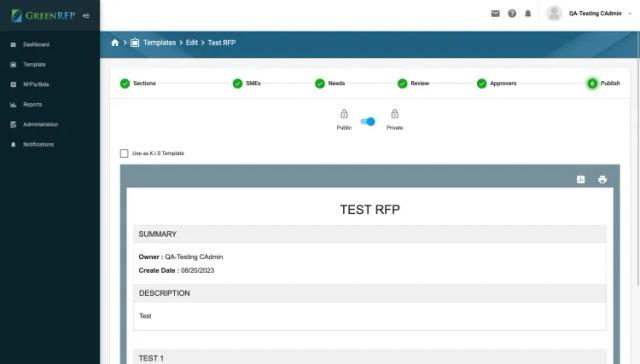This screenshot has width=640, height=364.
Task: Click the Create Date value 08/20/2023
Action: [x=198, y=271]
